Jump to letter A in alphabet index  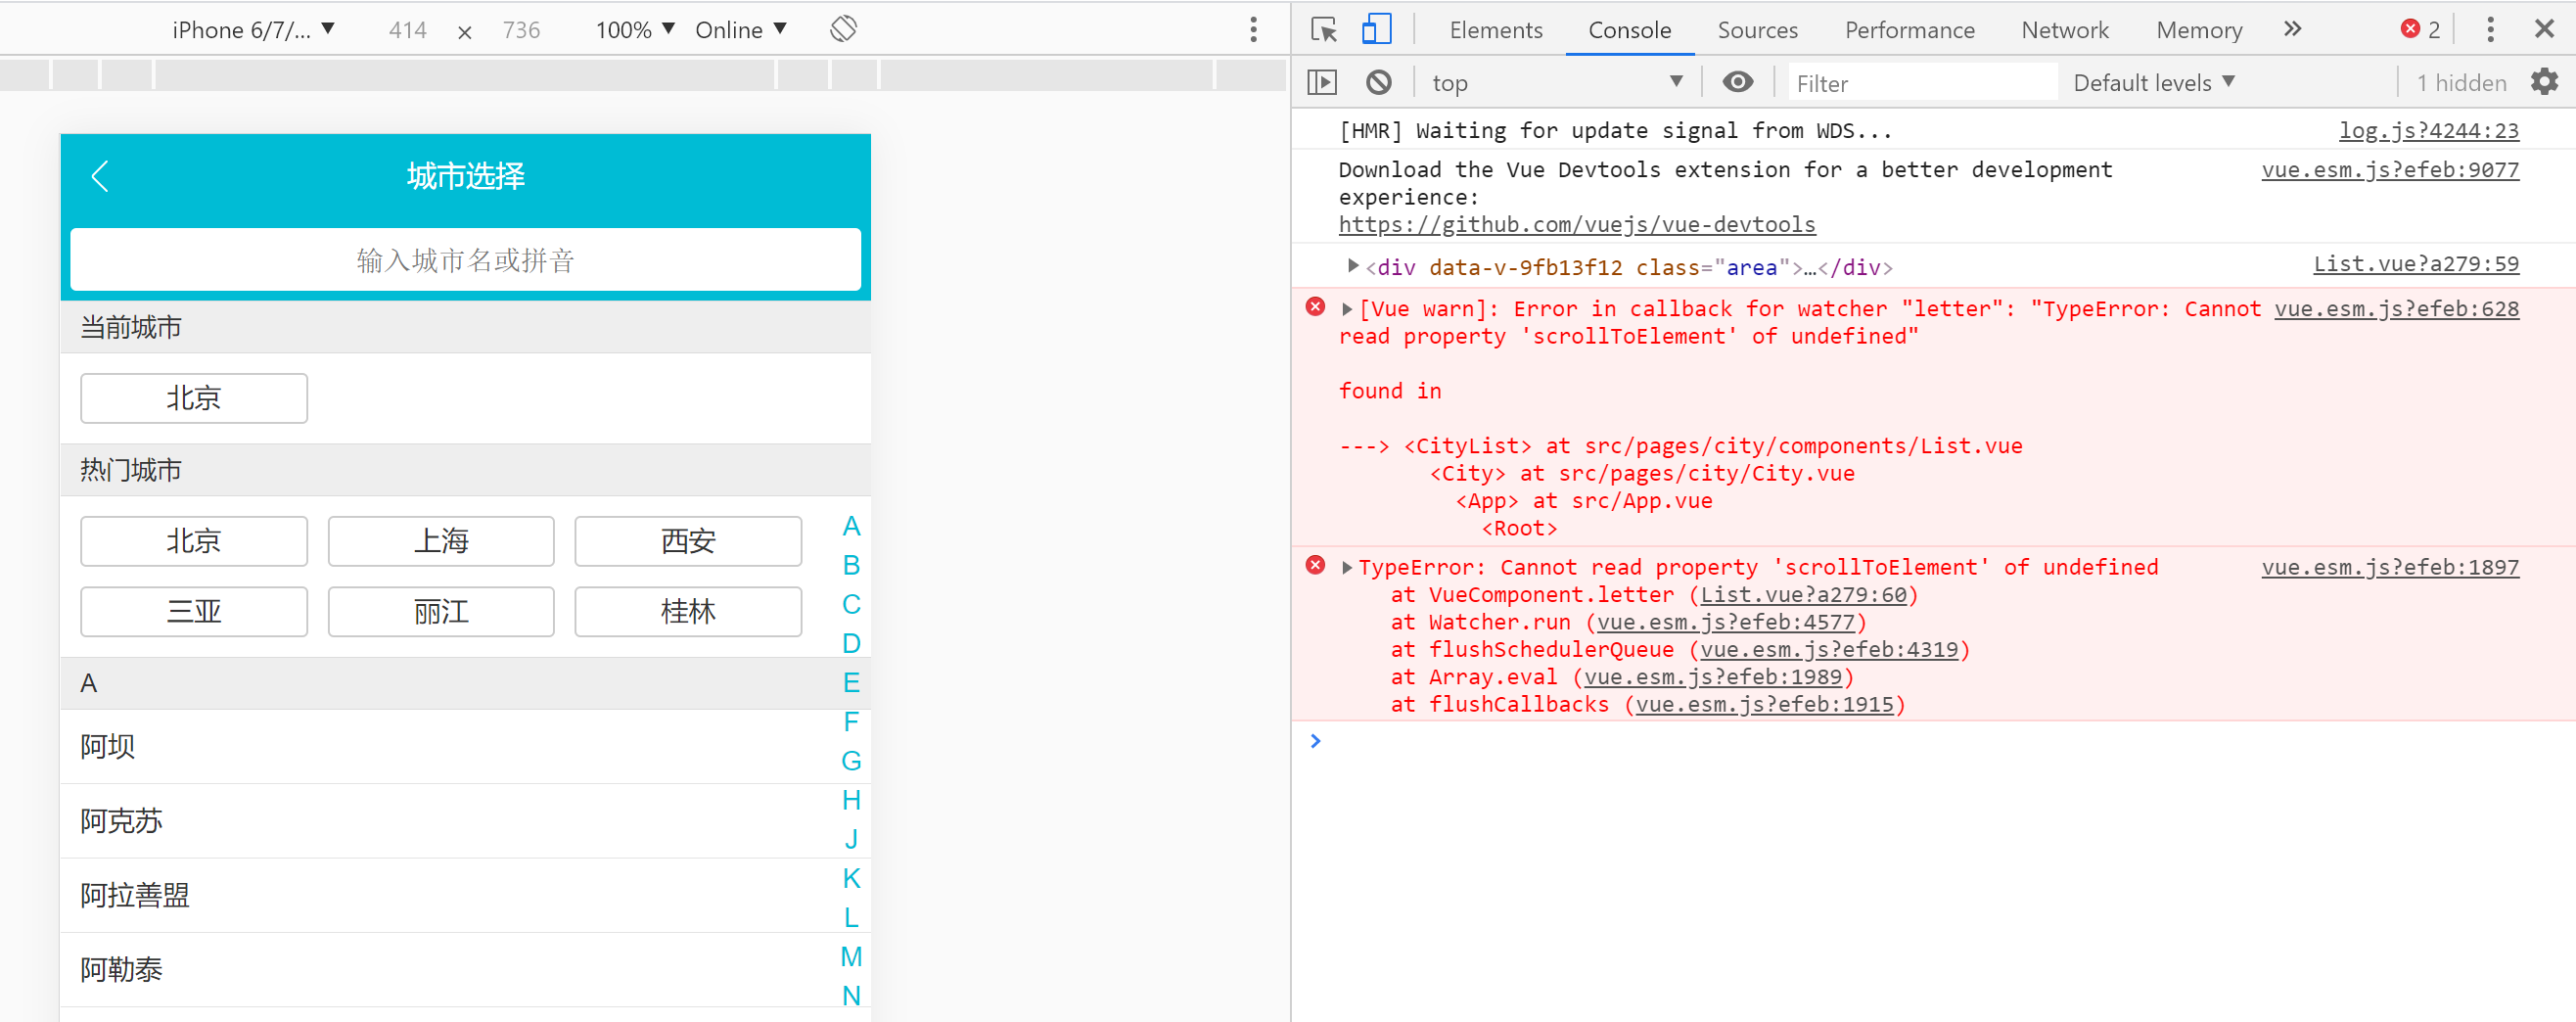(x=851, y=526)
